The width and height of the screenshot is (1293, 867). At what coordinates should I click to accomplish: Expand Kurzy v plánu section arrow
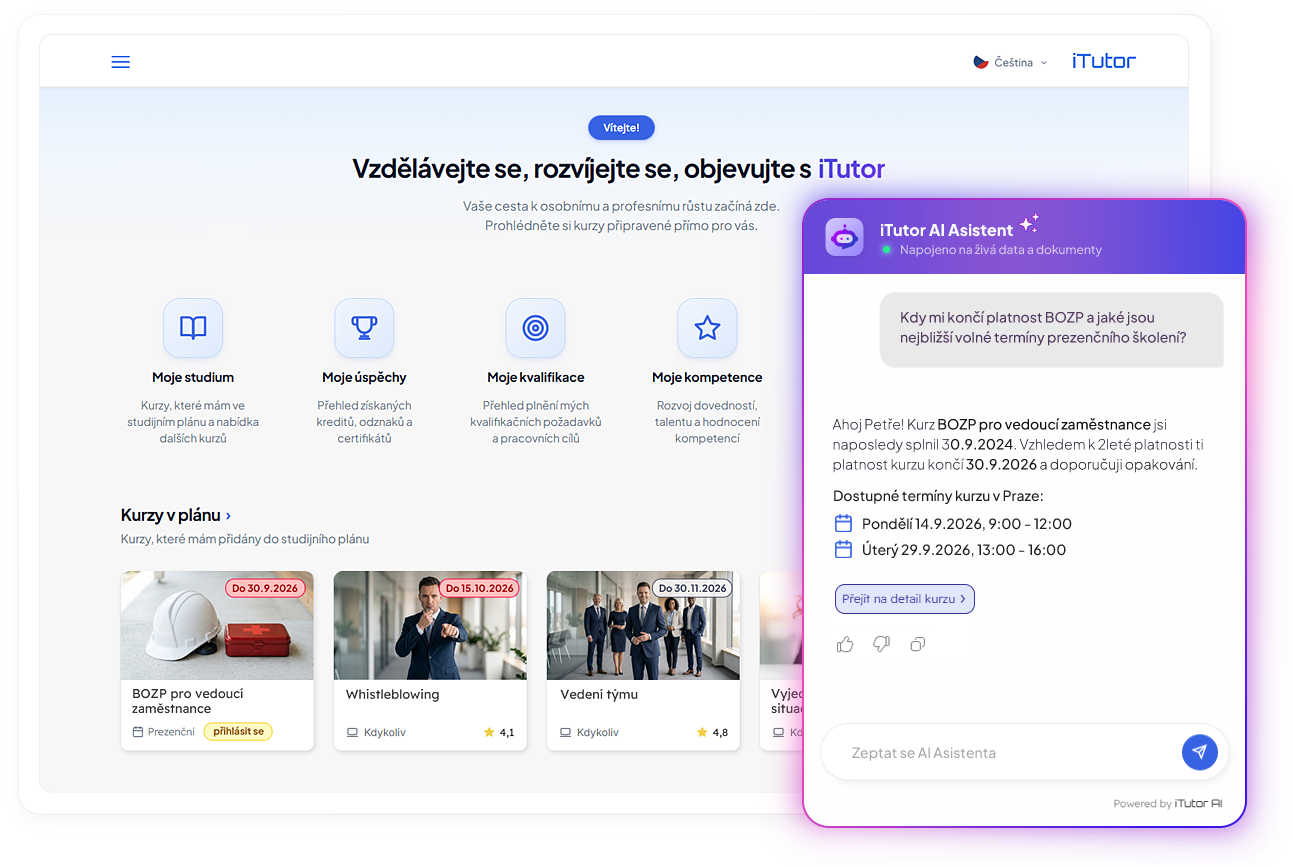(229, 516)
